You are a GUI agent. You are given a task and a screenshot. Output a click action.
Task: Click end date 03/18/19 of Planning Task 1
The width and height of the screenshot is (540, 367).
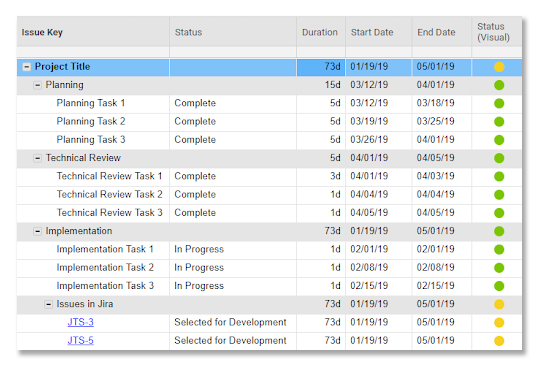(436, 103)
